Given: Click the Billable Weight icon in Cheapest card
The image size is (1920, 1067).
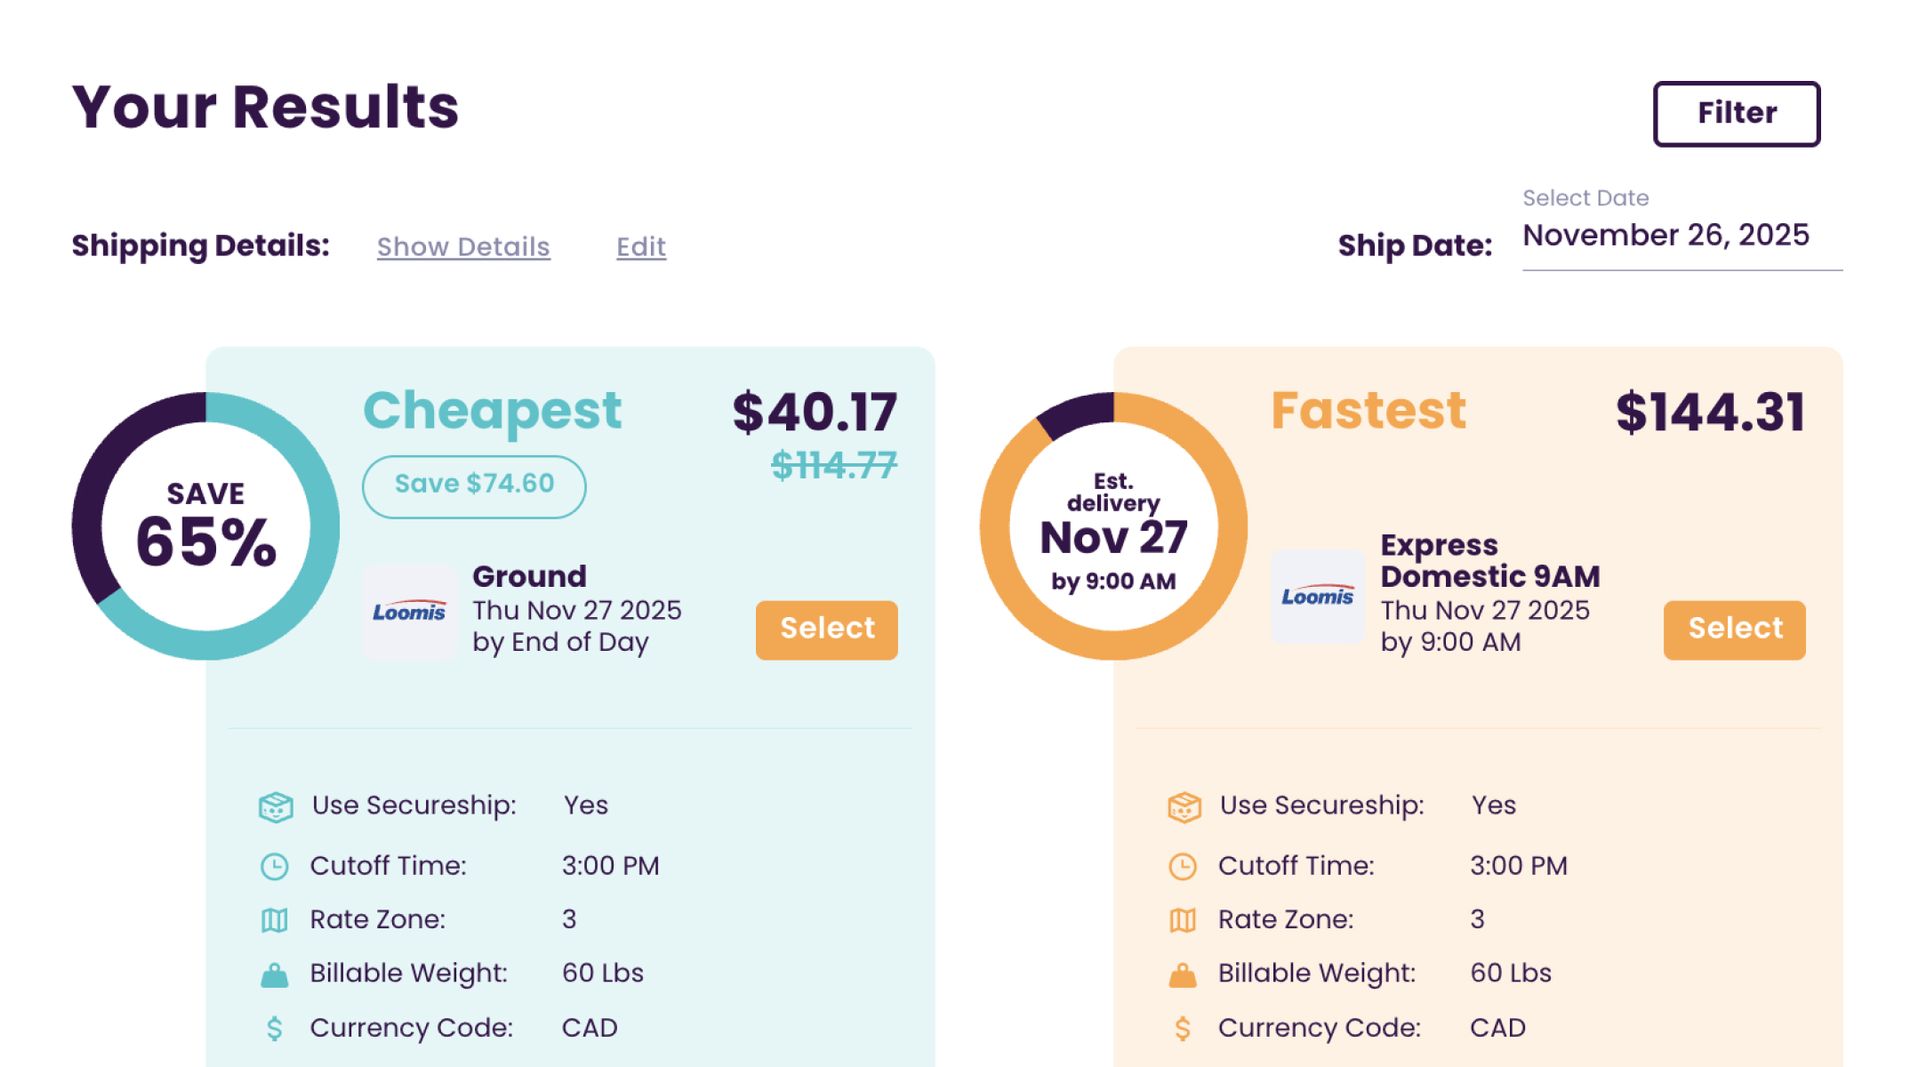Looking at the screenshot, I should click(x=274, y=975).
